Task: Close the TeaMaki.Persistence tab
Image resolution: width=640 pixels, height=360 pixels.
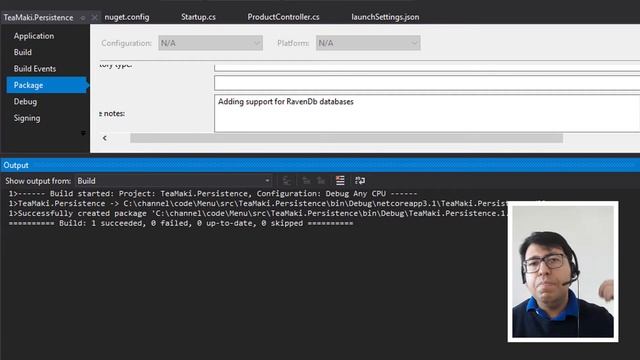Action: 94,18
